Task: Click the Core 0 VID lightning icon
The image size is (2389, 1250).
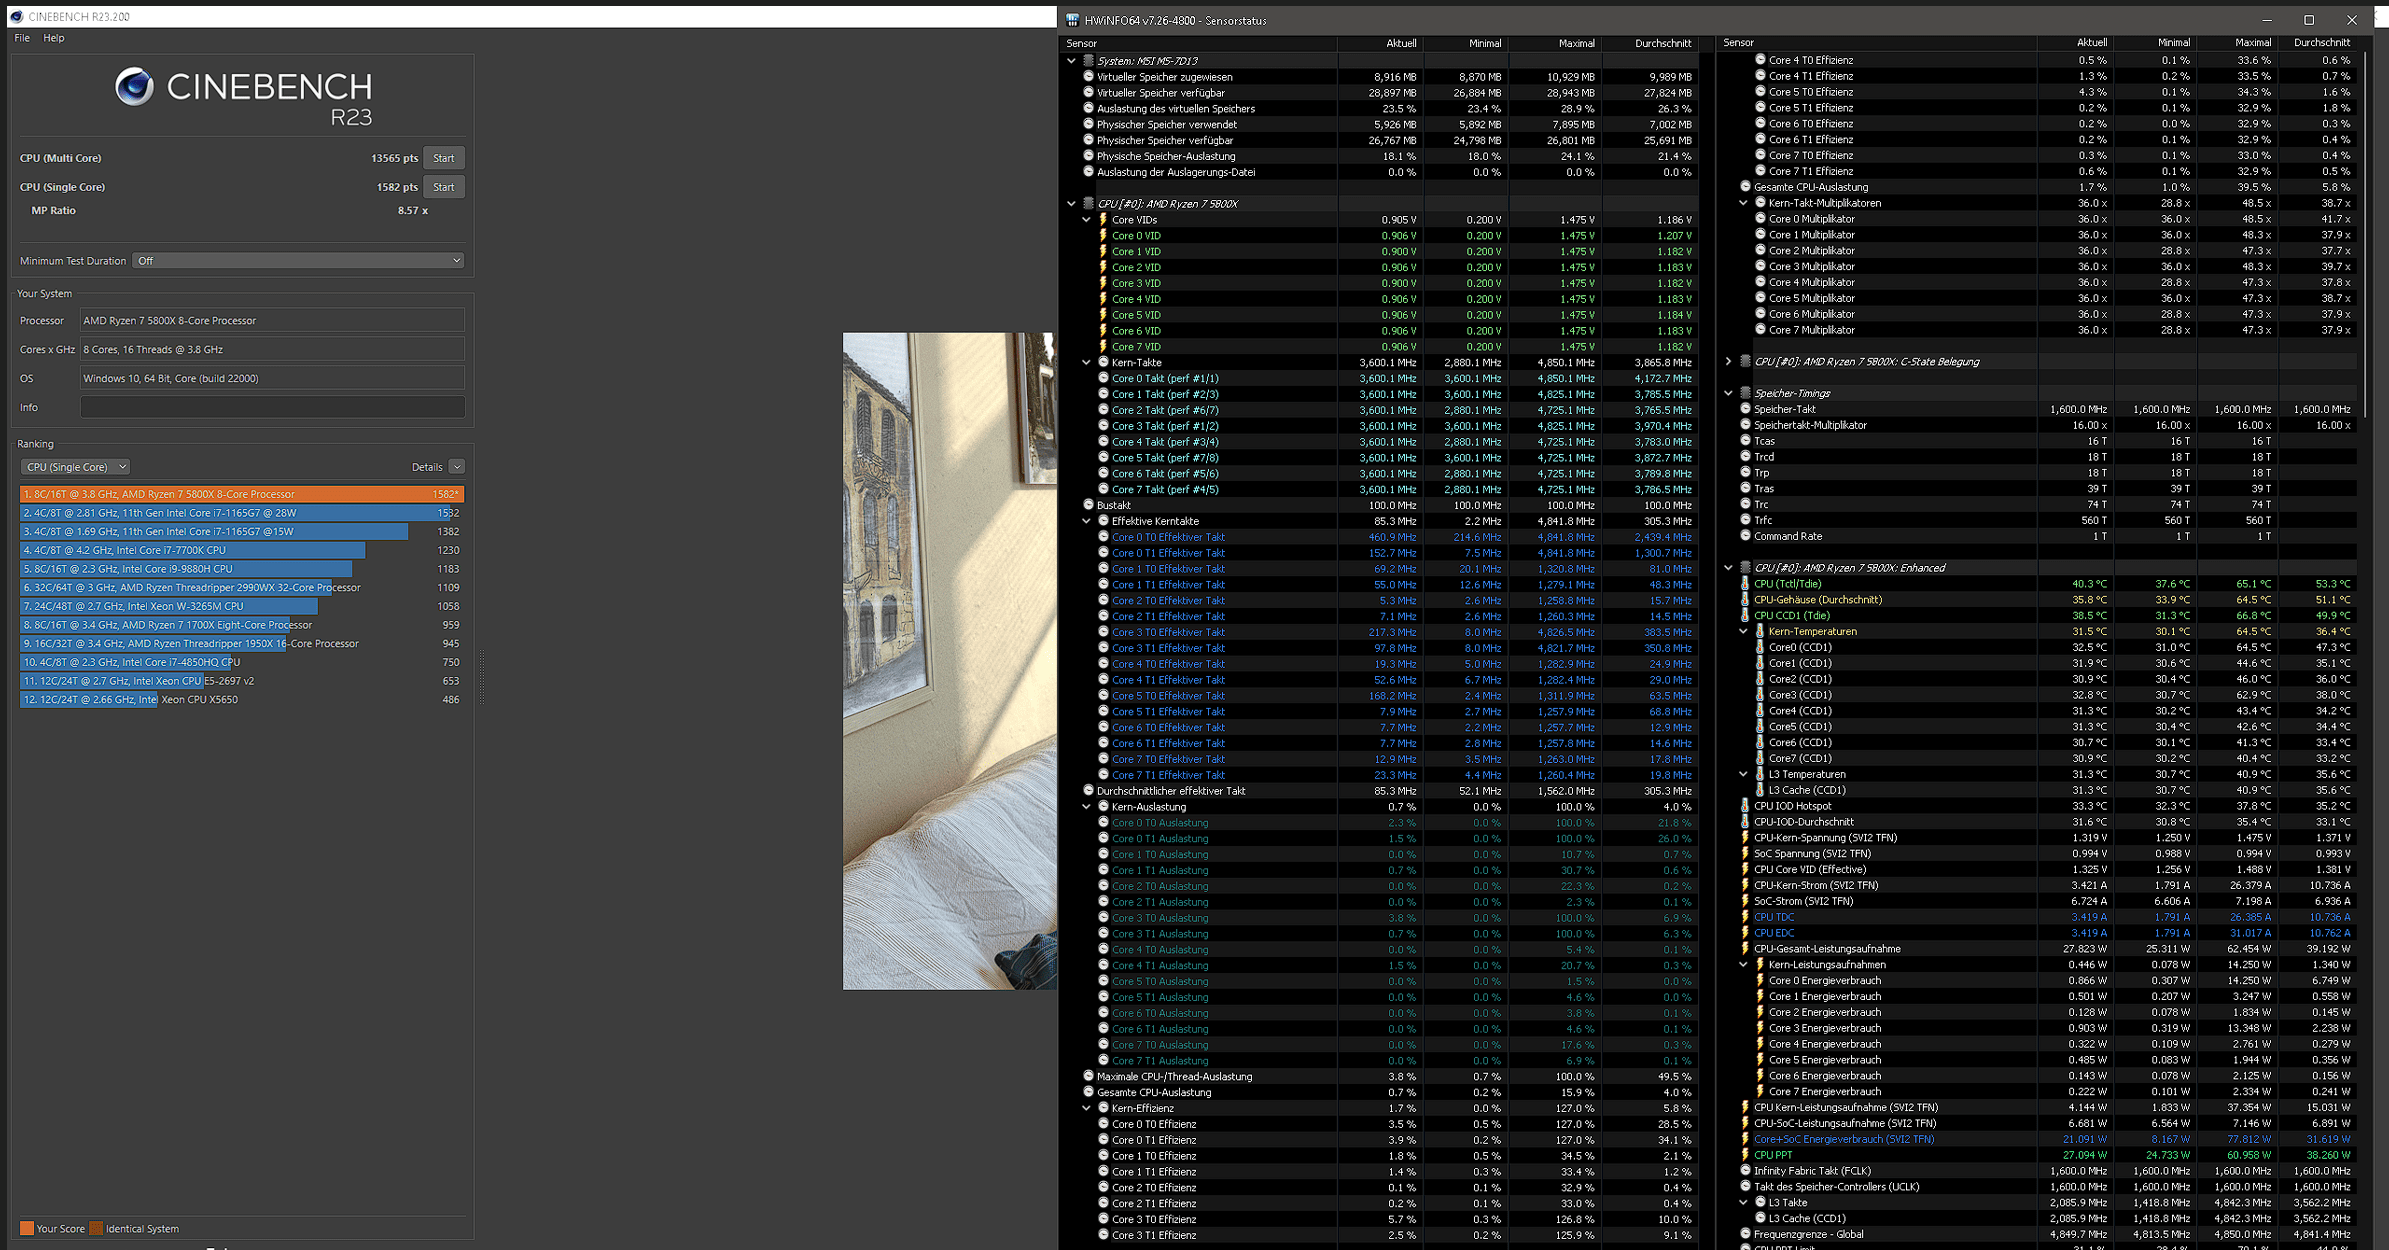Action: pyautogui.click(x=1103, y=236)
